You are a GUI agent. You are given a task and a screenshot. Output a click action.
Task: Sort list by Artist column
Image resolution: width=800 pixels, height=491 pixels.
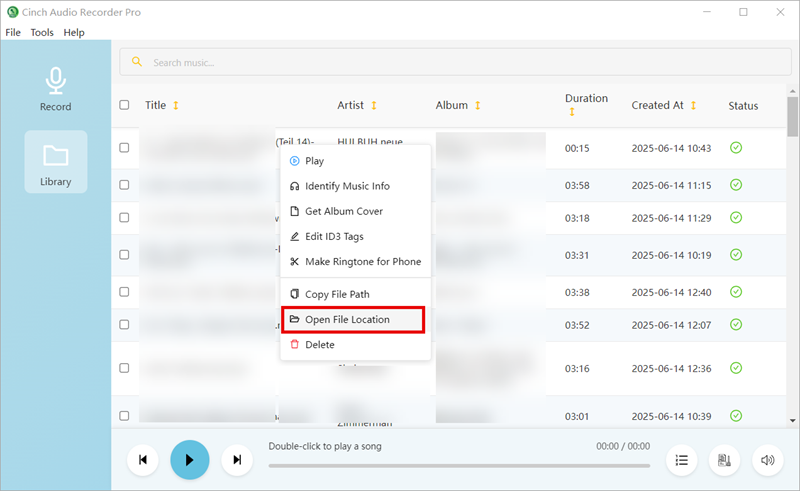[374, 106]
